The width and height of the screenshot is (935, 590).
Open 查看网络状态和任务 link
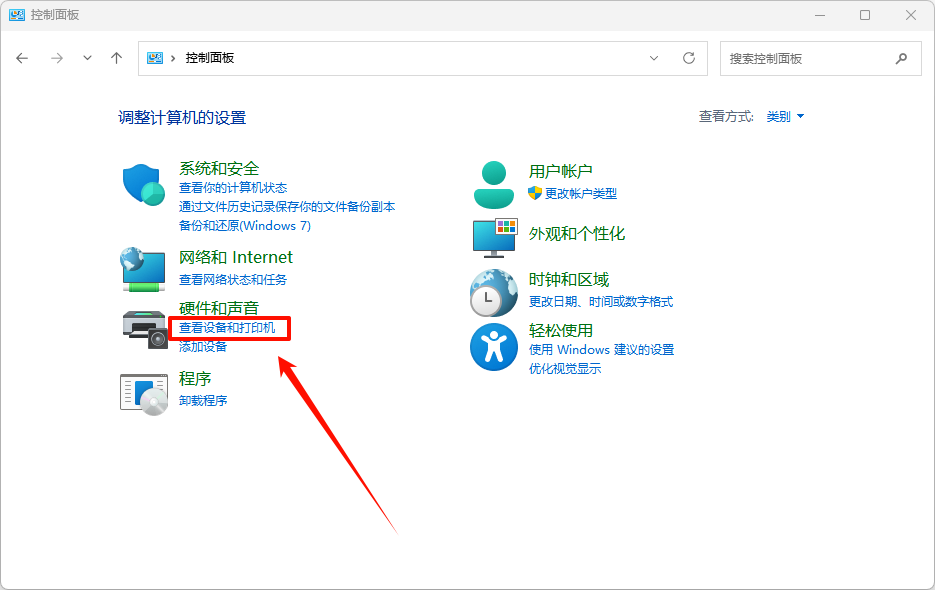pyautogui.click(x=233, y=279)
